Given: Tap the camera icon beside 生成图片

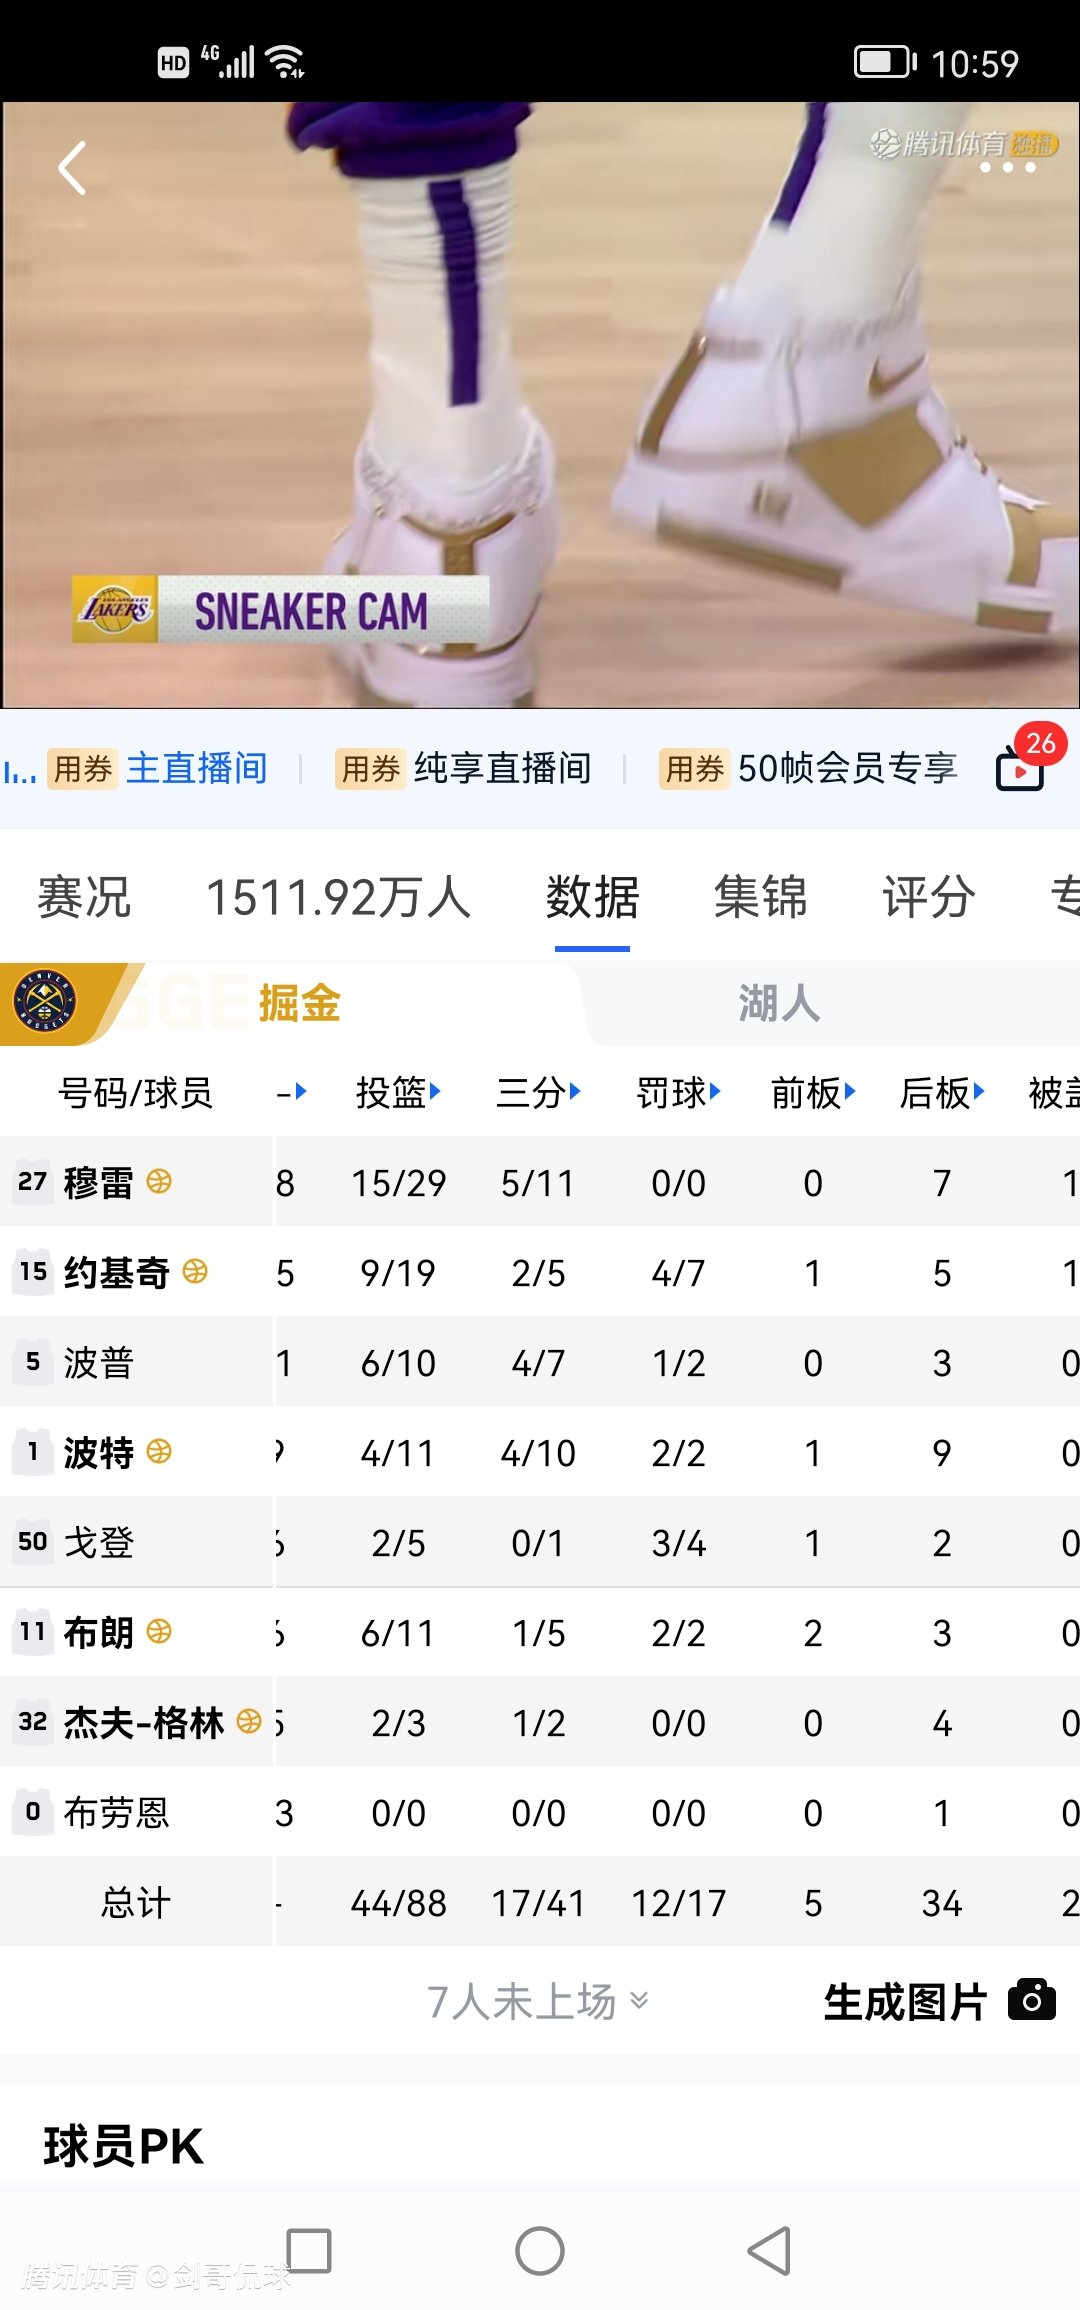Looking at the screenshot, I should point(1032,2000).
